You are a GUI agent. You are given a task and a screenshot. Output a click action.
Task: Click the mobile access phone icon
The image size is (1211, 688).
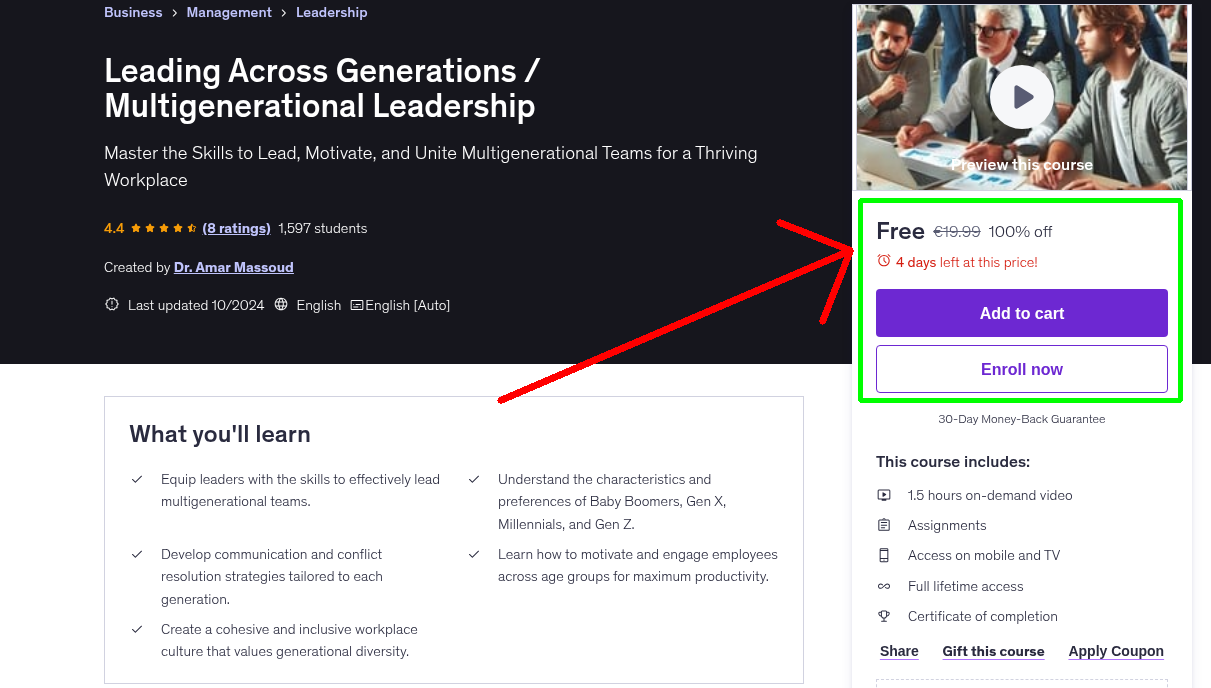pos(884,555)
